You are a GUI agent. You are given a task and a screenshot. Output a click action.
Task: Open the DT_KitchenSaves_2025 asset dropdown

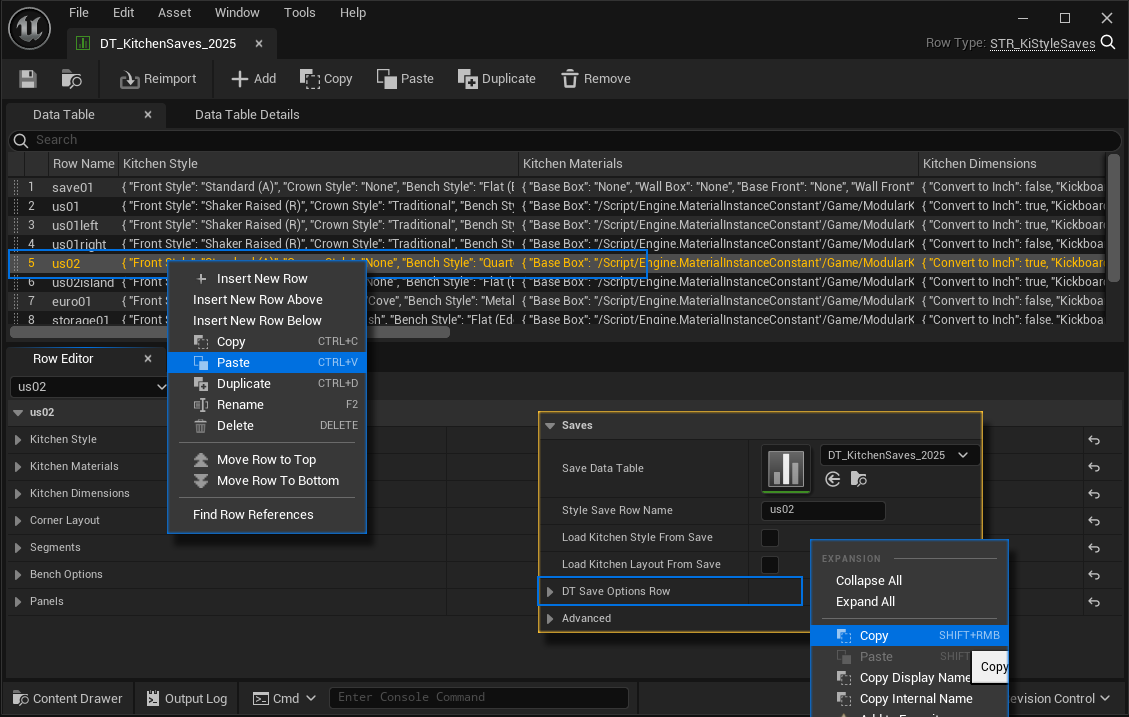pyautogui.click(x=897, y=455)
